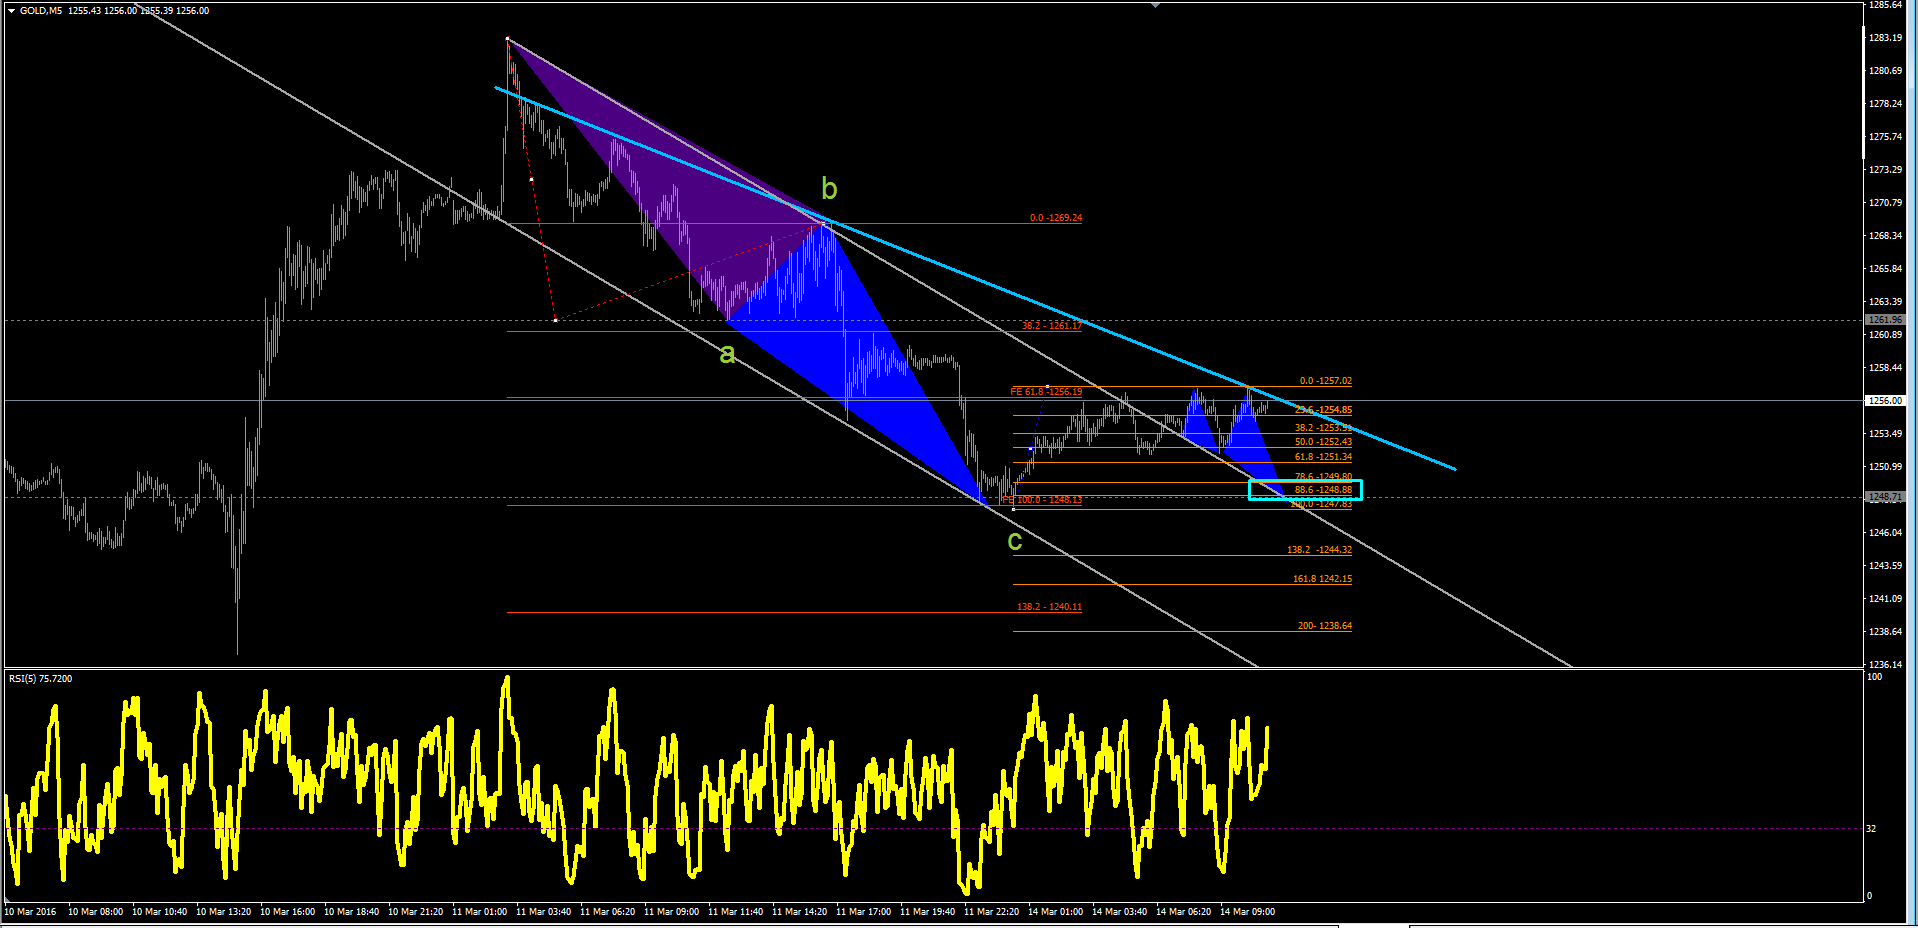Click the '200- 1238.64' Fibonacci label
Viewport: 1918px width, 928px height.
point(1325,626)
